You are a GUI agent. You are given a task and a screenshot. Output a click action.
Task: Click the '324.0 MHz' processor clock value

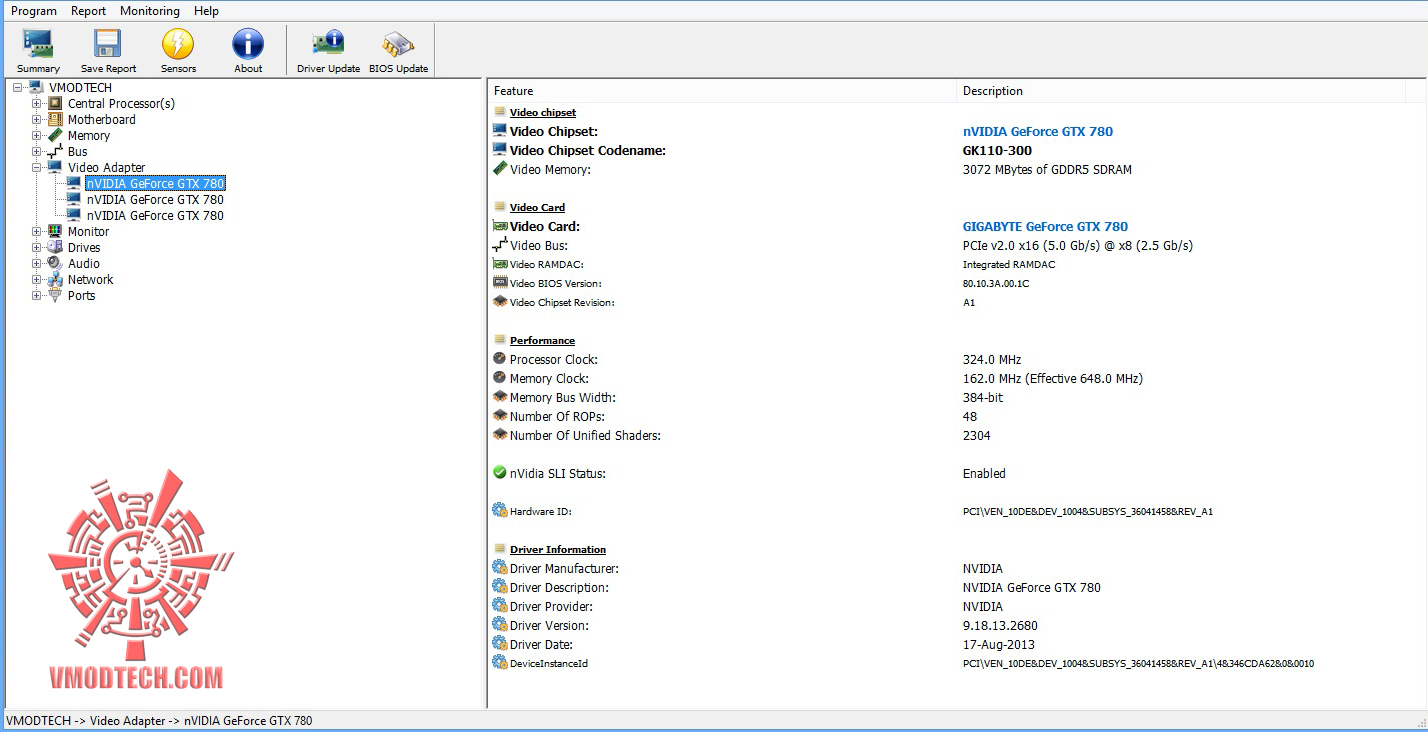coord(992,359)
